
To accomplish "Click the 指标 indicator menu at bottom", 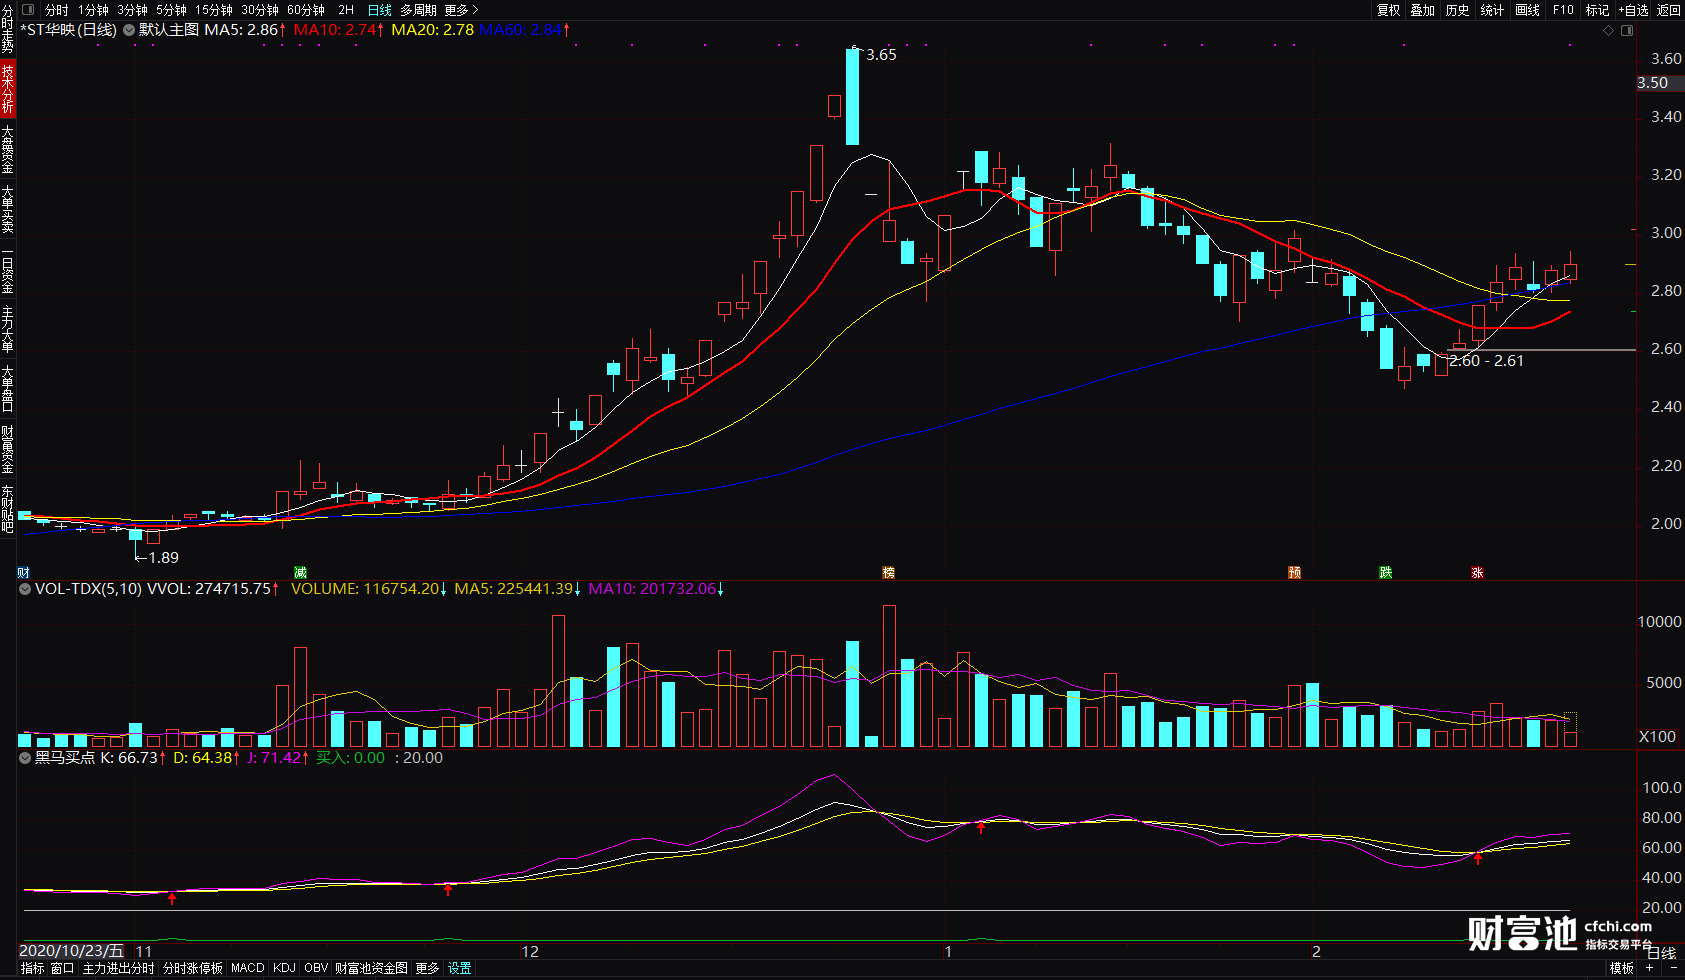I will 33,968.
